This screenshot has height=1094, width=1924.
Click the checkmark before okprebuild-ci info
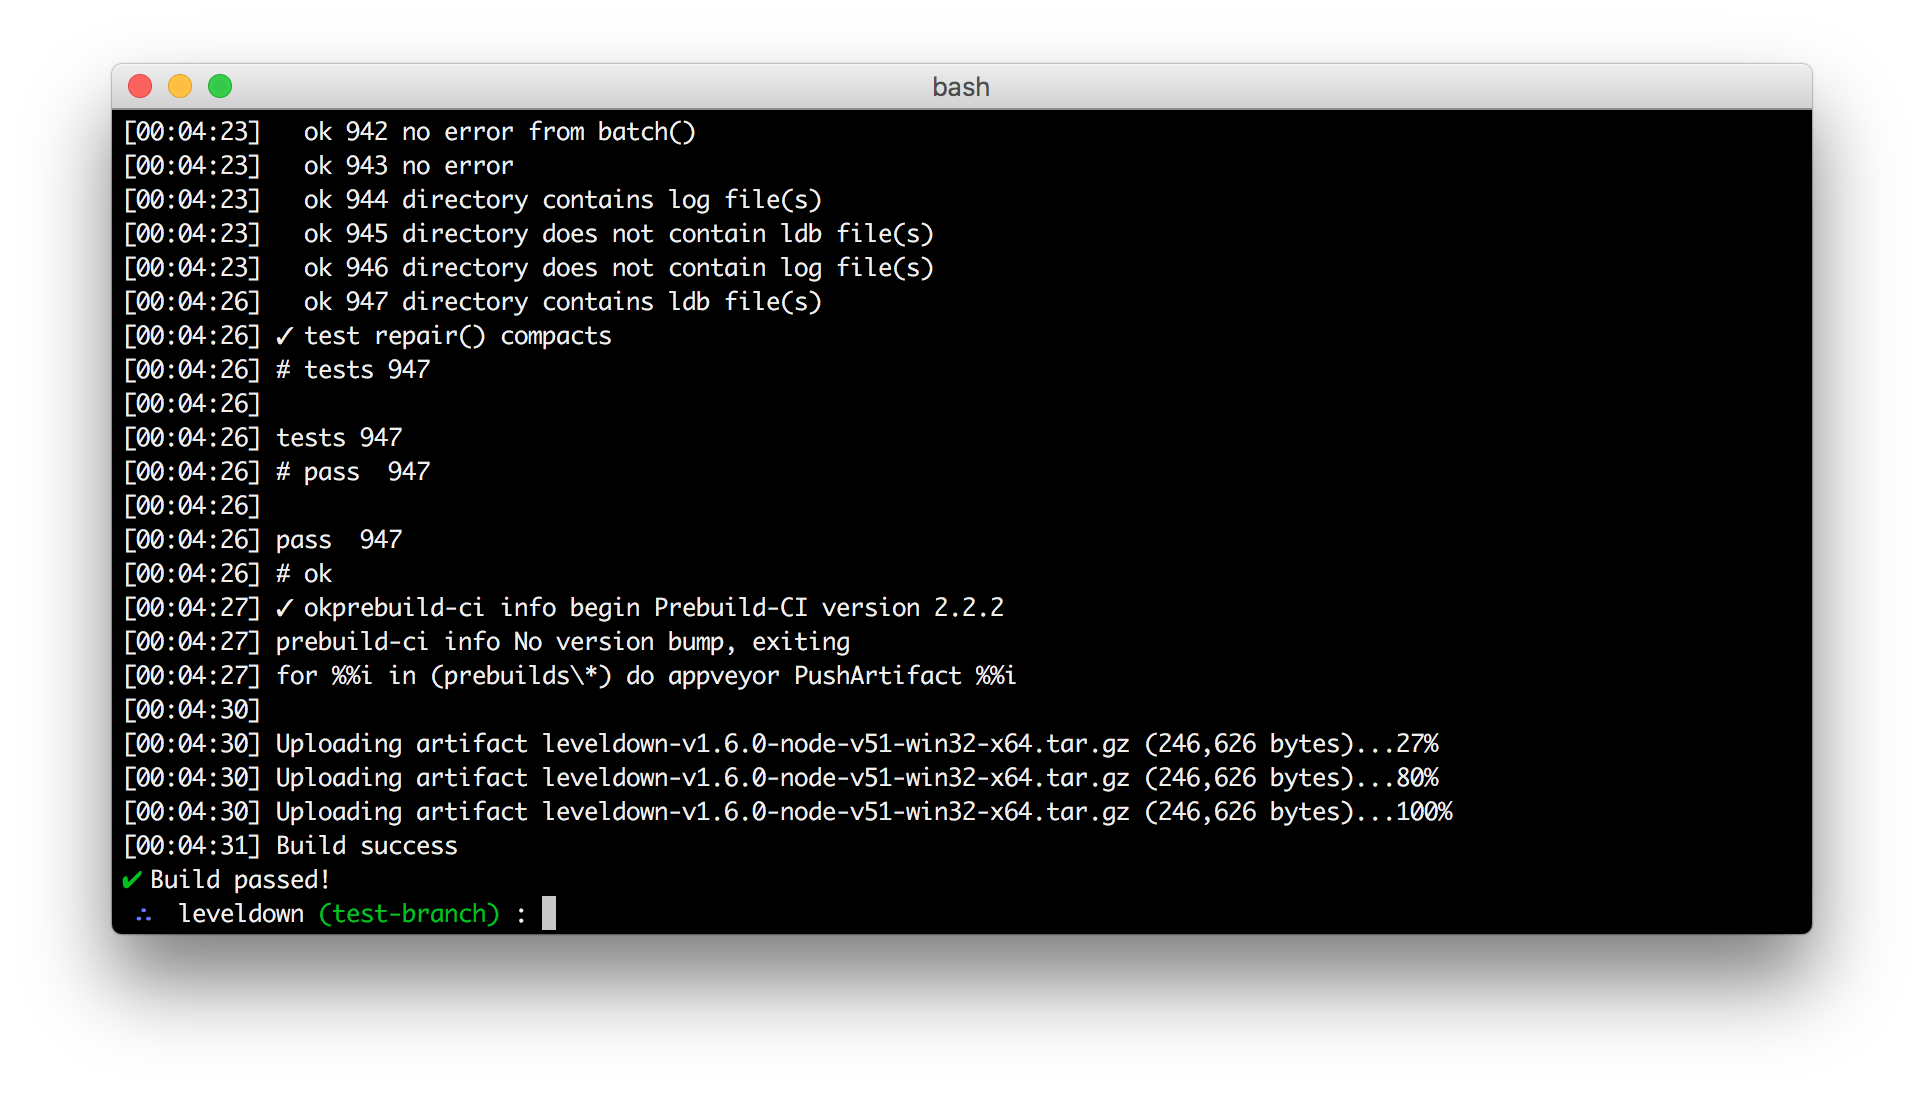pyautogui.click(x=285, y=608)
